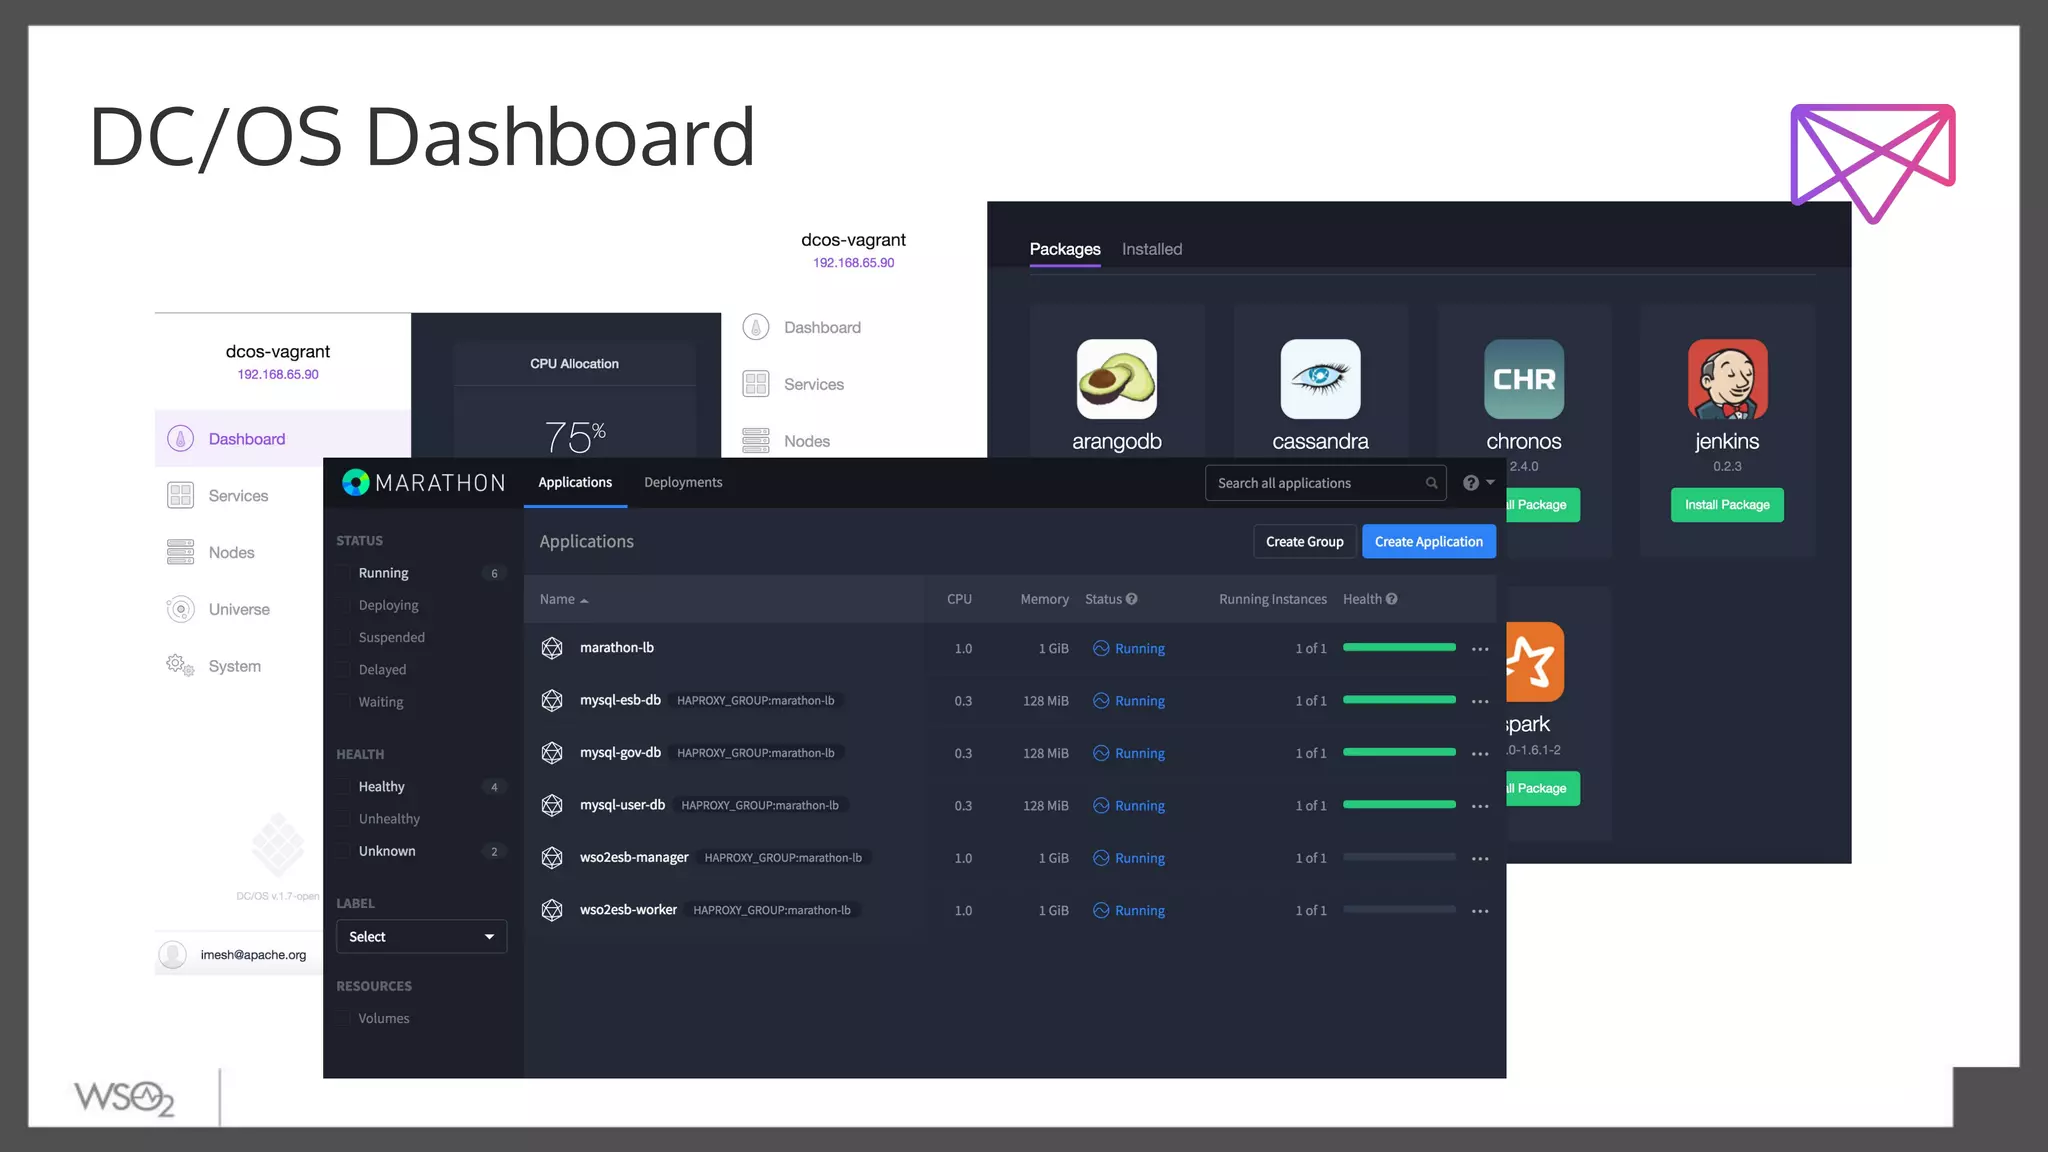Click the CPU Allocation 75% panel

click(575, 400)
